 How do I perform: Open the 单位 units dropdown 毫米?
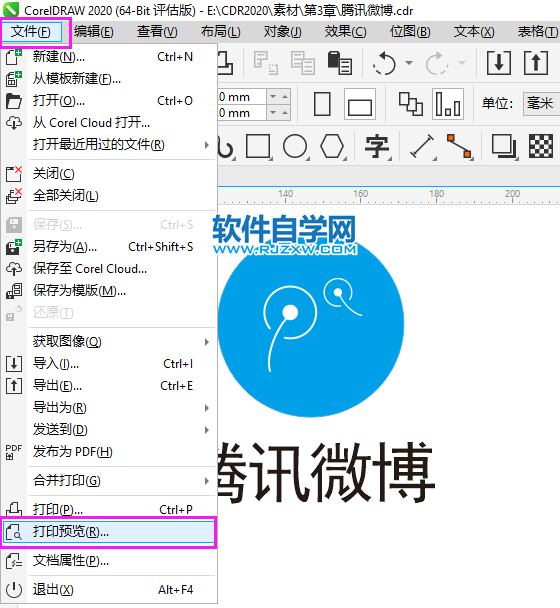coord(541,104)
